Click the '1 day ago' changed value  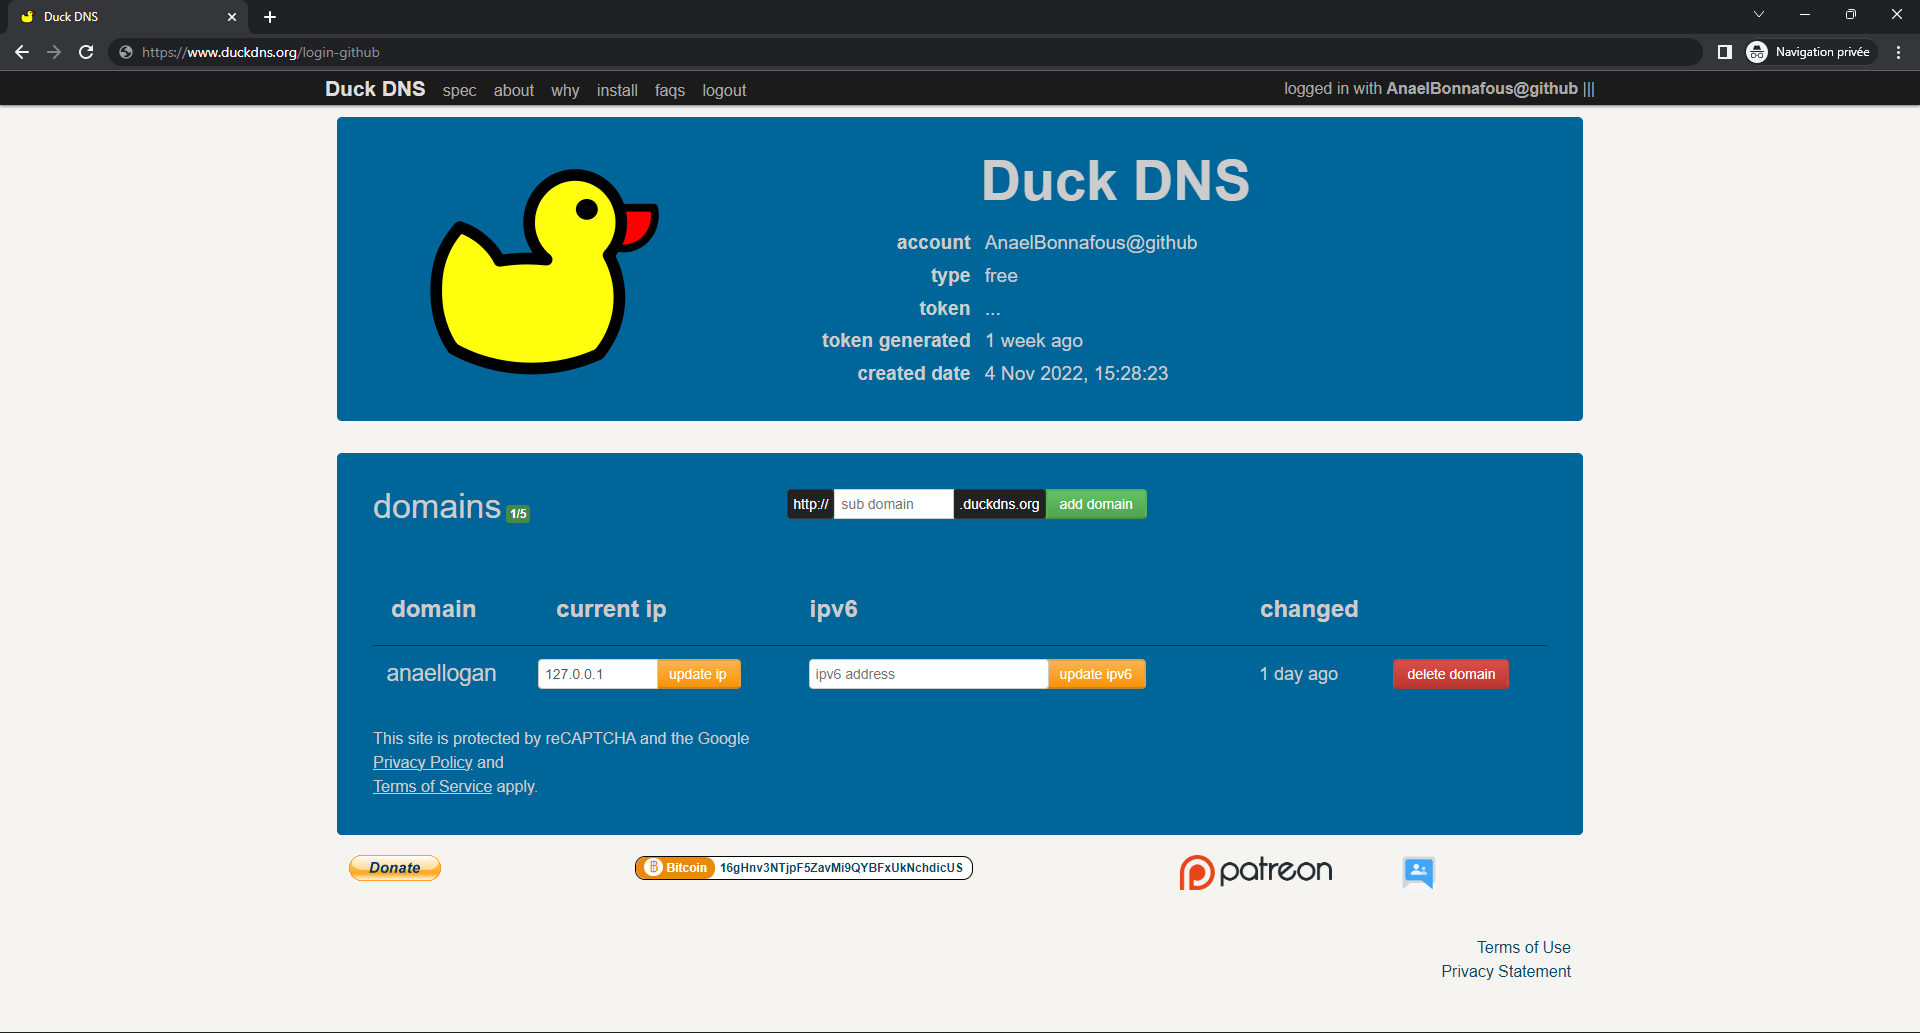click(1298, 674)
